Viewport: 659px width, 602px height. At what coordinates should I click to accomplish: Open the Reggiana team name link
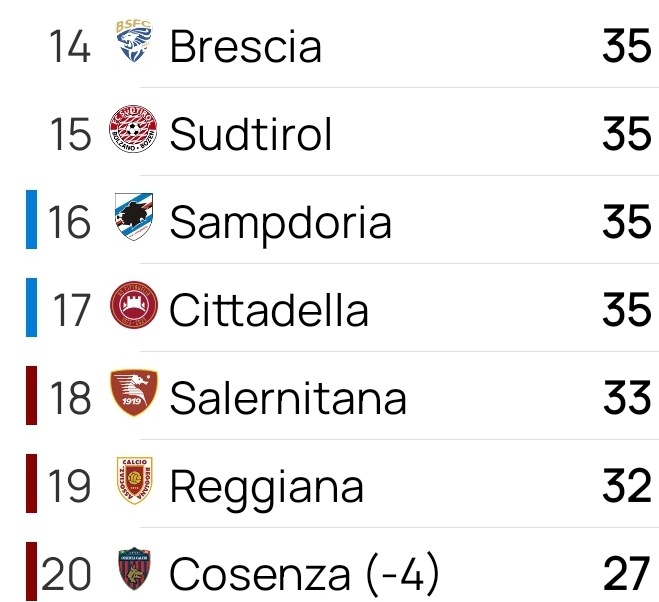coord(266,488)
